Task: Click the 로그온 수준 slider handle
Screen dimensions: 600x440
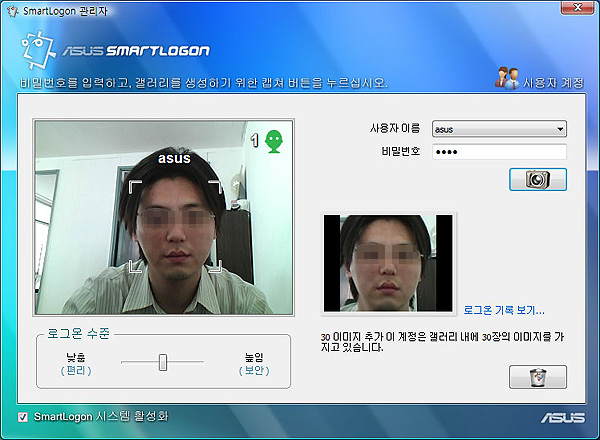Action: pyautogui.click(x=163, y=362)
